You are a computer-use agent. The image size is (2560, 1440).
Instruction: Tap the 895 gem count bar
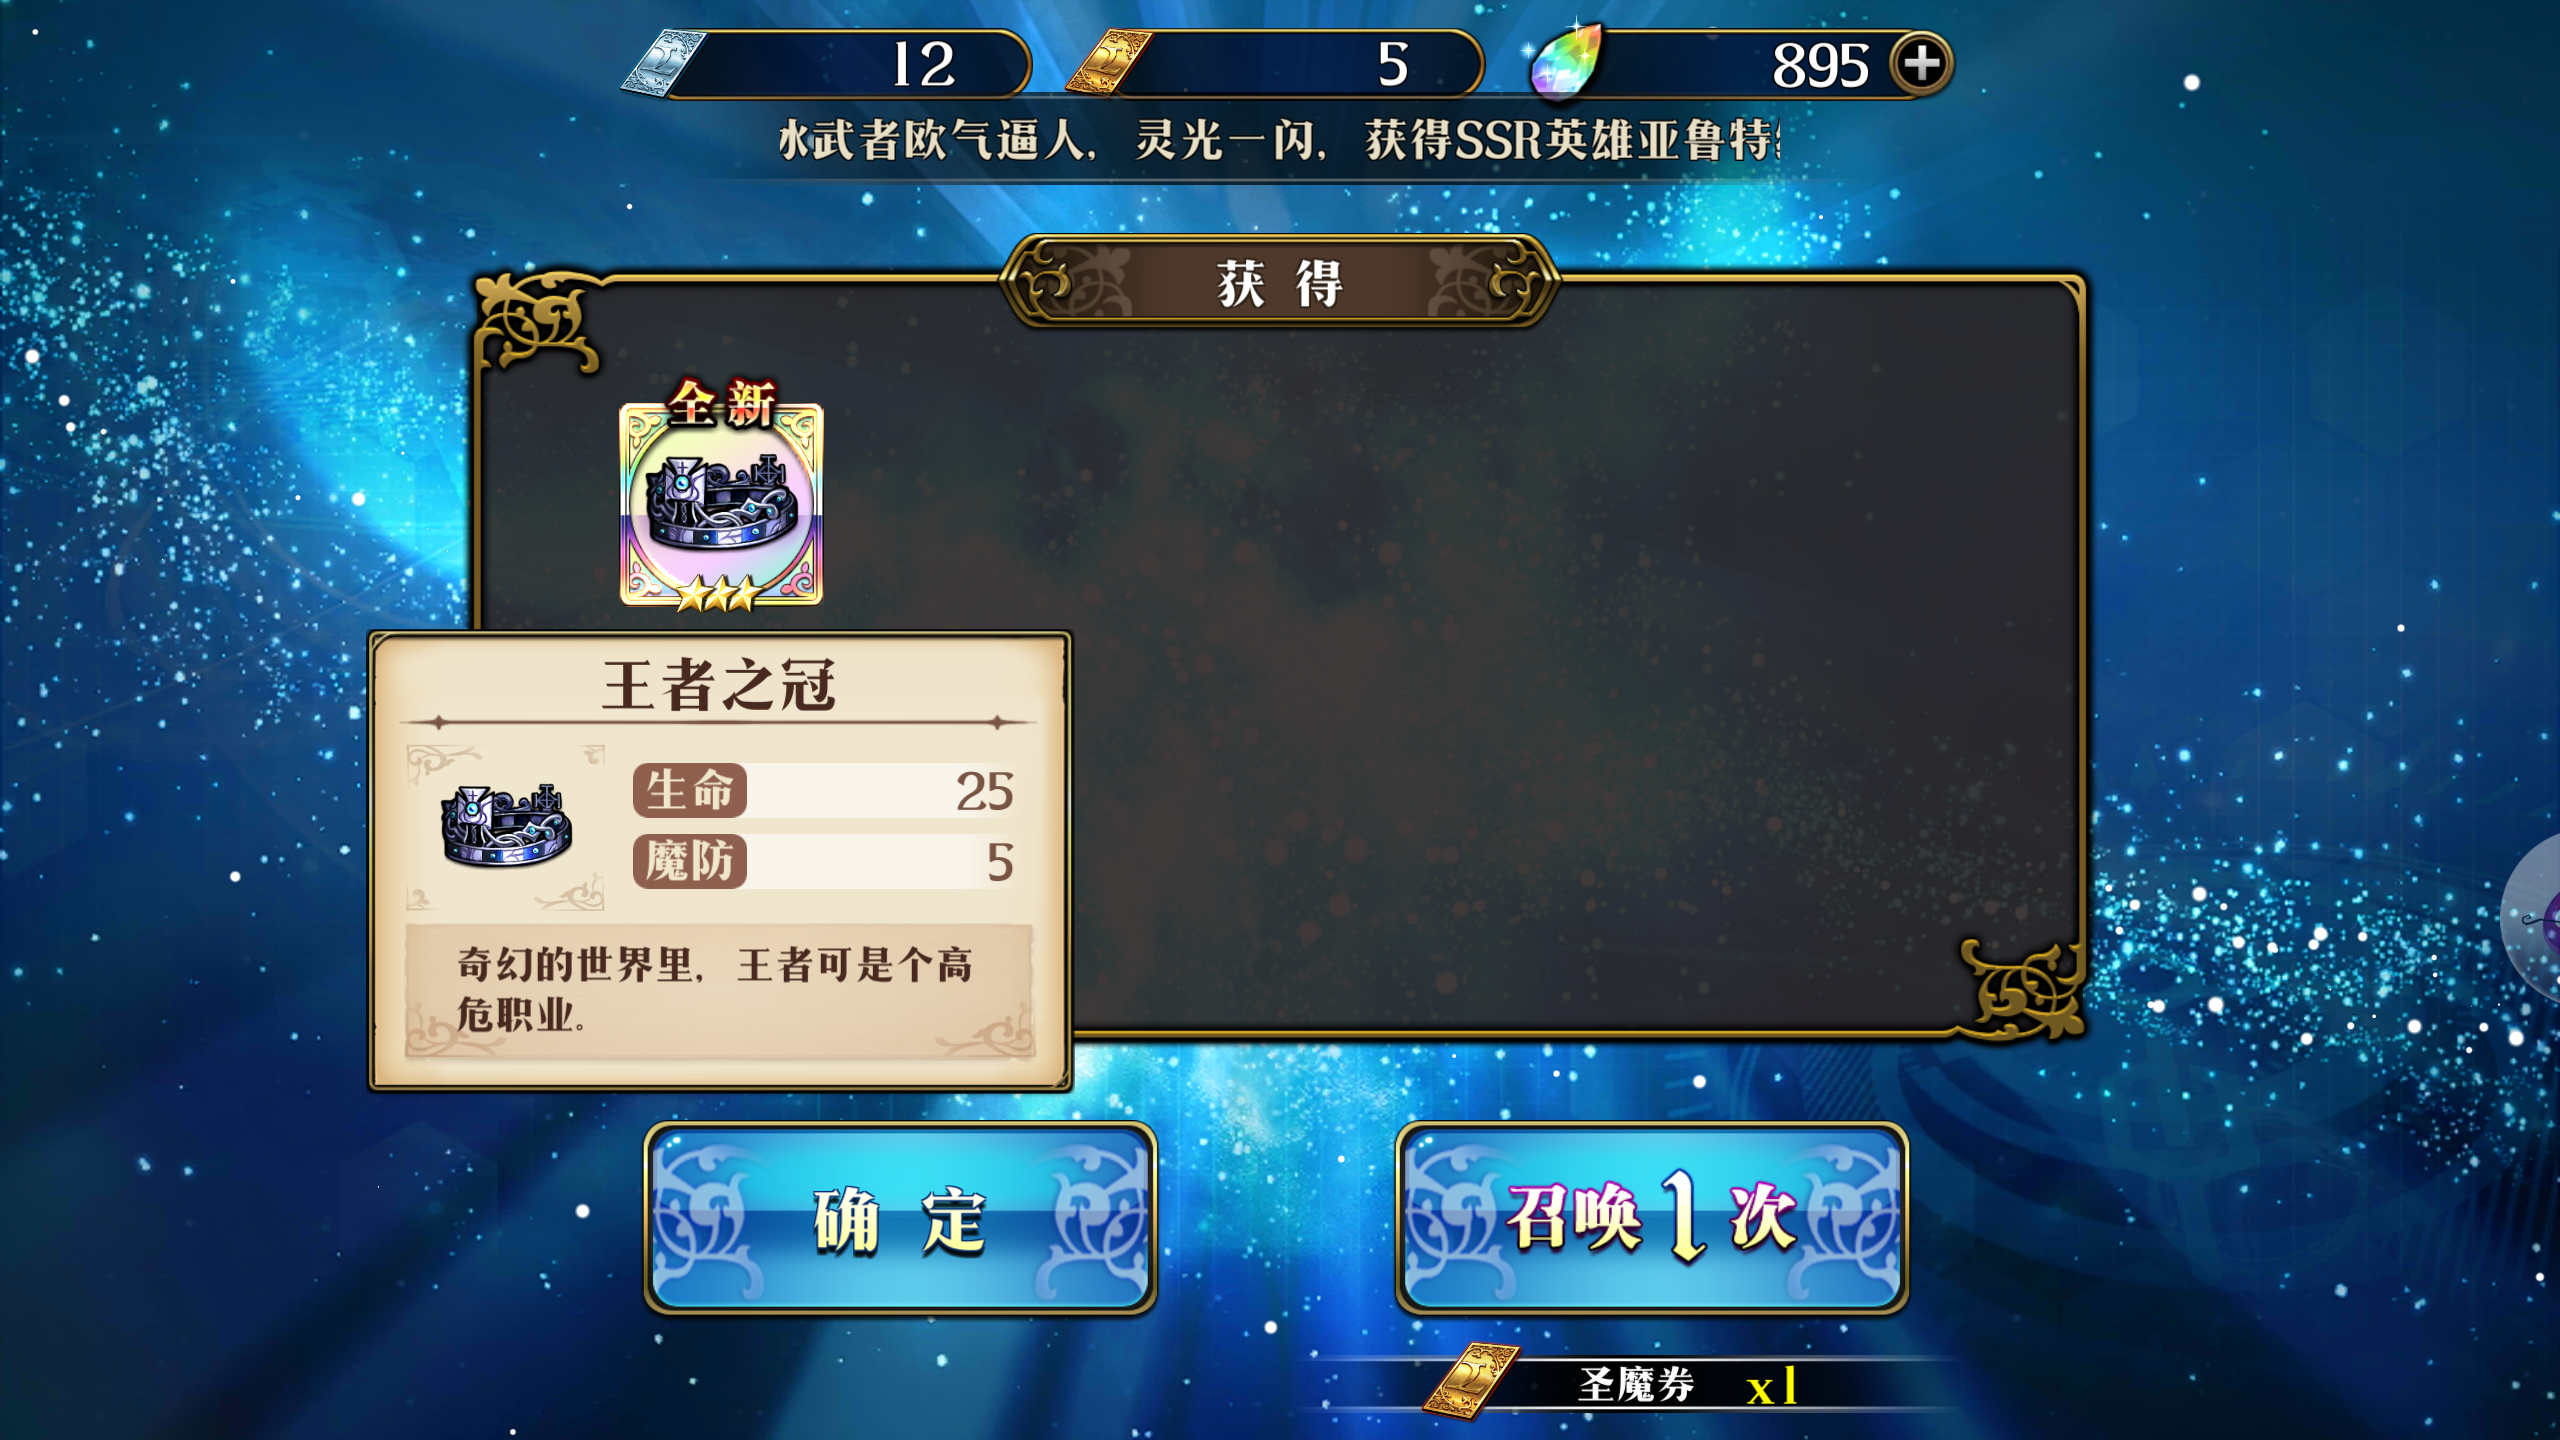click(x=1740, y=65)
